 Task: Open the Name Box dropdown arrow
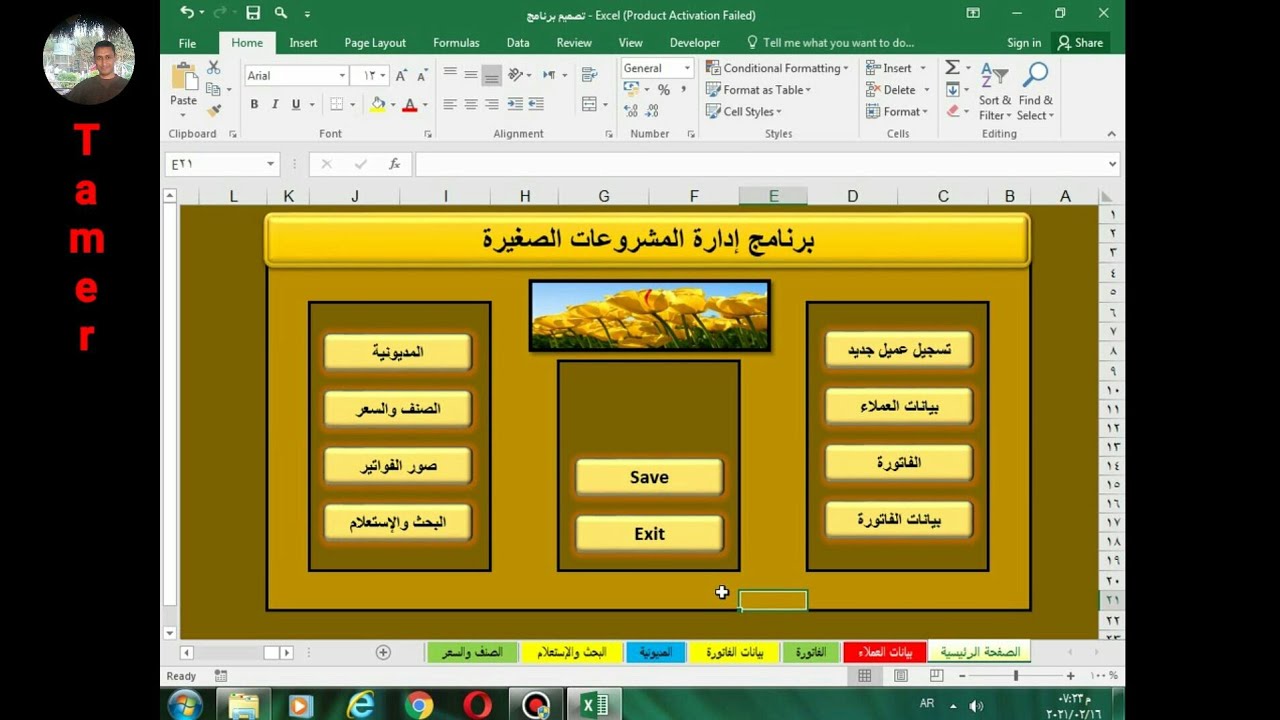(270, 164)
